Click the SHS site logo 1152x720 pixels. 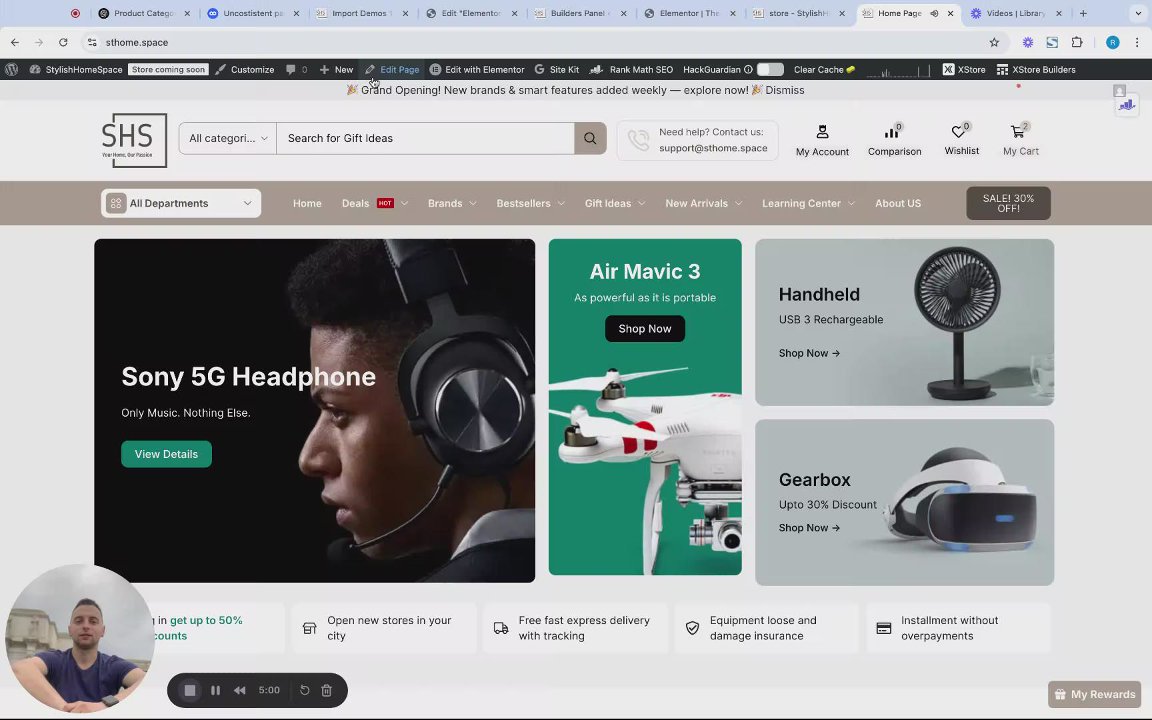(x=134, y=140)
